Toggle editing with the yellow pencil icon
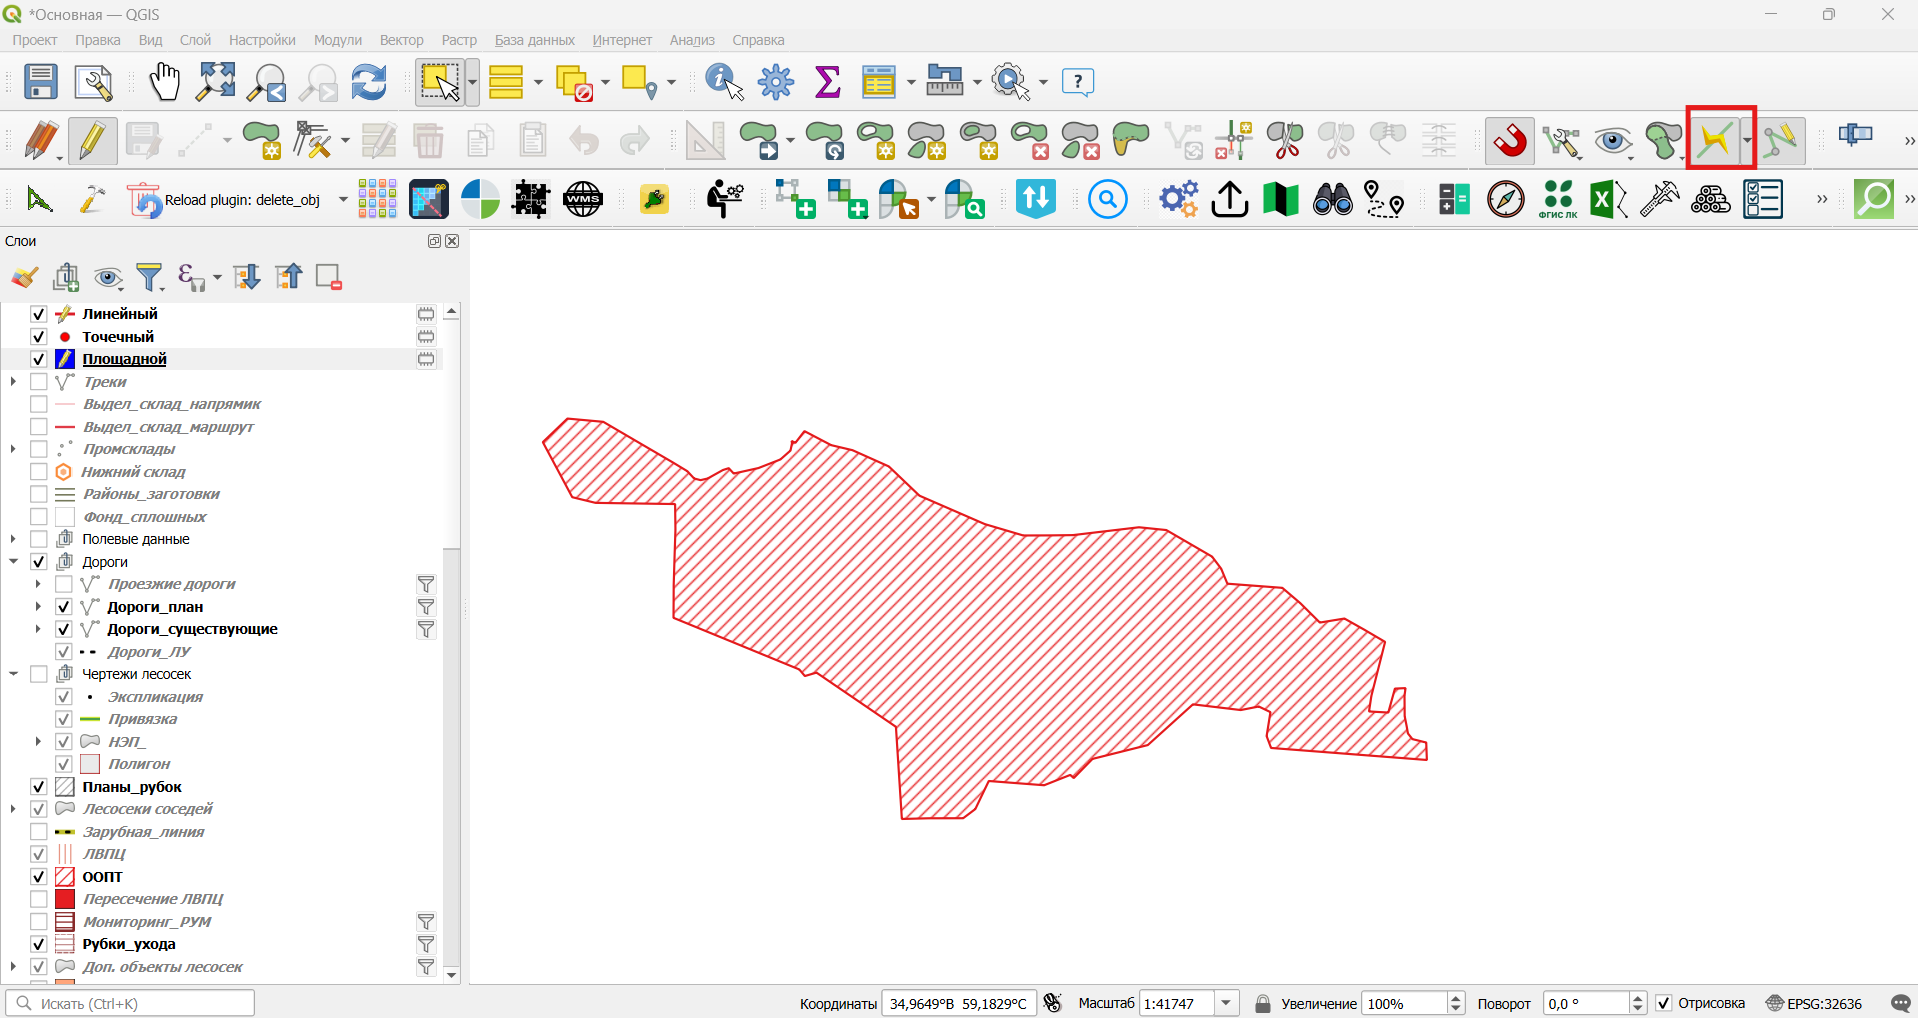This screenshot has height=1018, width=1918. point(92,141)
